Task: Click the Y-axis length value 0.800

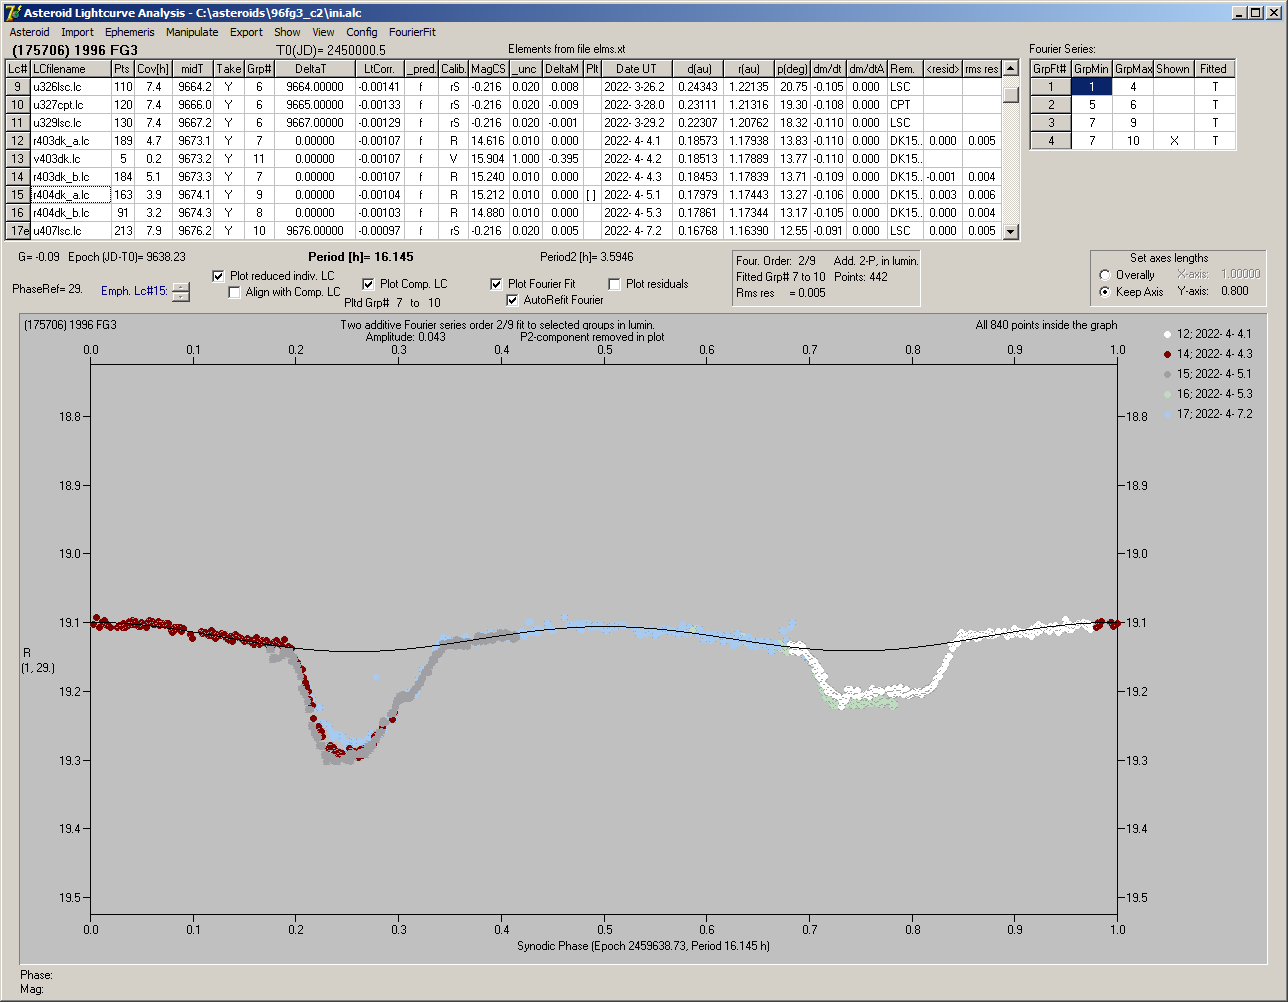Action: tap(1234, 292)
